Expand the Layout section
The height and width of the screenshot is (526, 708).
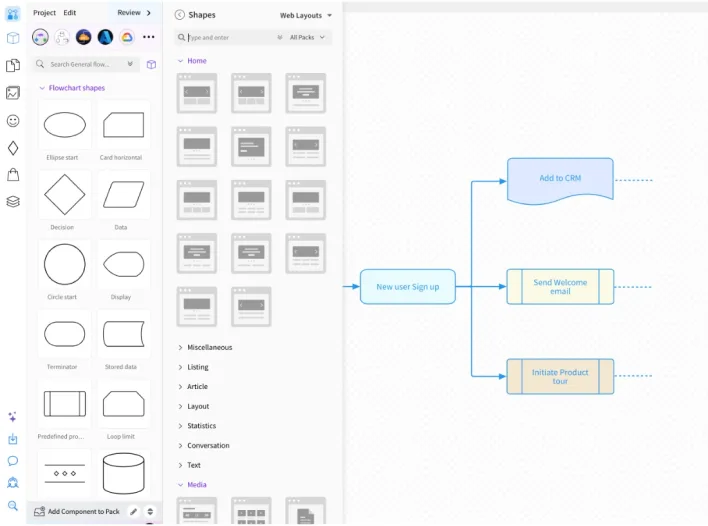[194, 406]
